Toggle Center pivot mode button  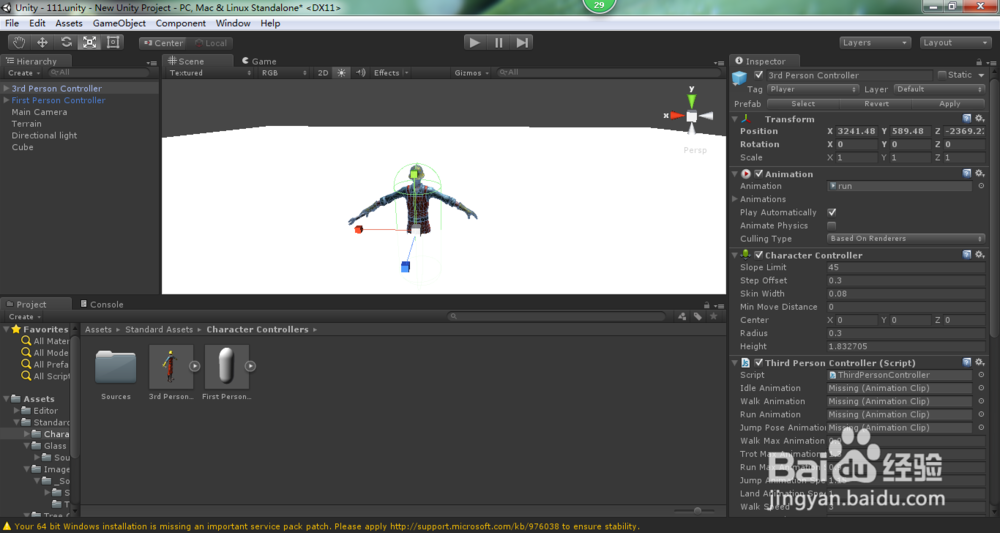[x=163, y=43]
